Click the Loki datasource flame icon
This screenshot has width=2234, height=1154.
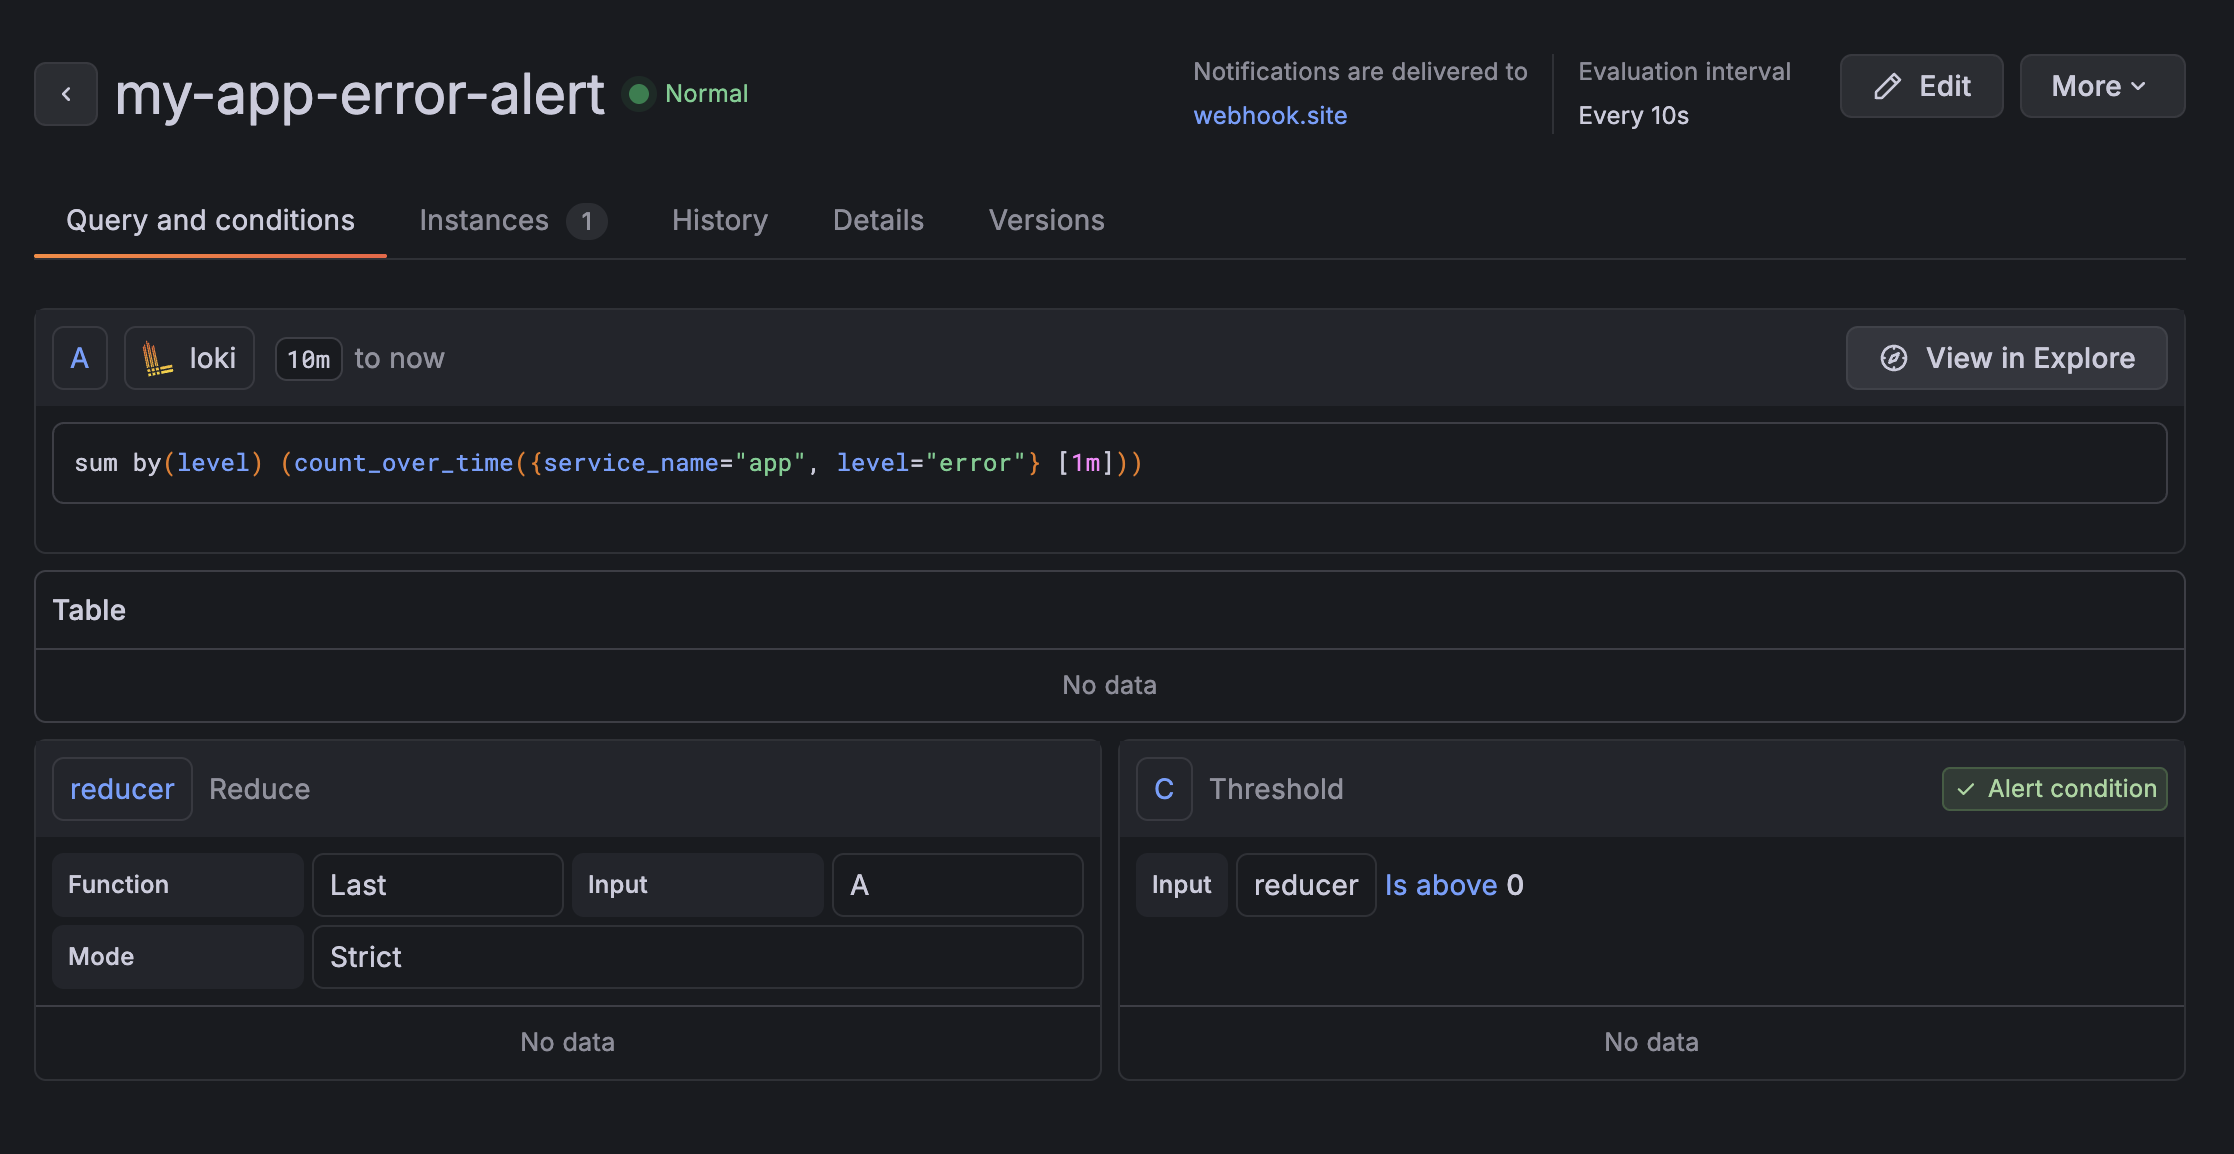tap(156, 358)
